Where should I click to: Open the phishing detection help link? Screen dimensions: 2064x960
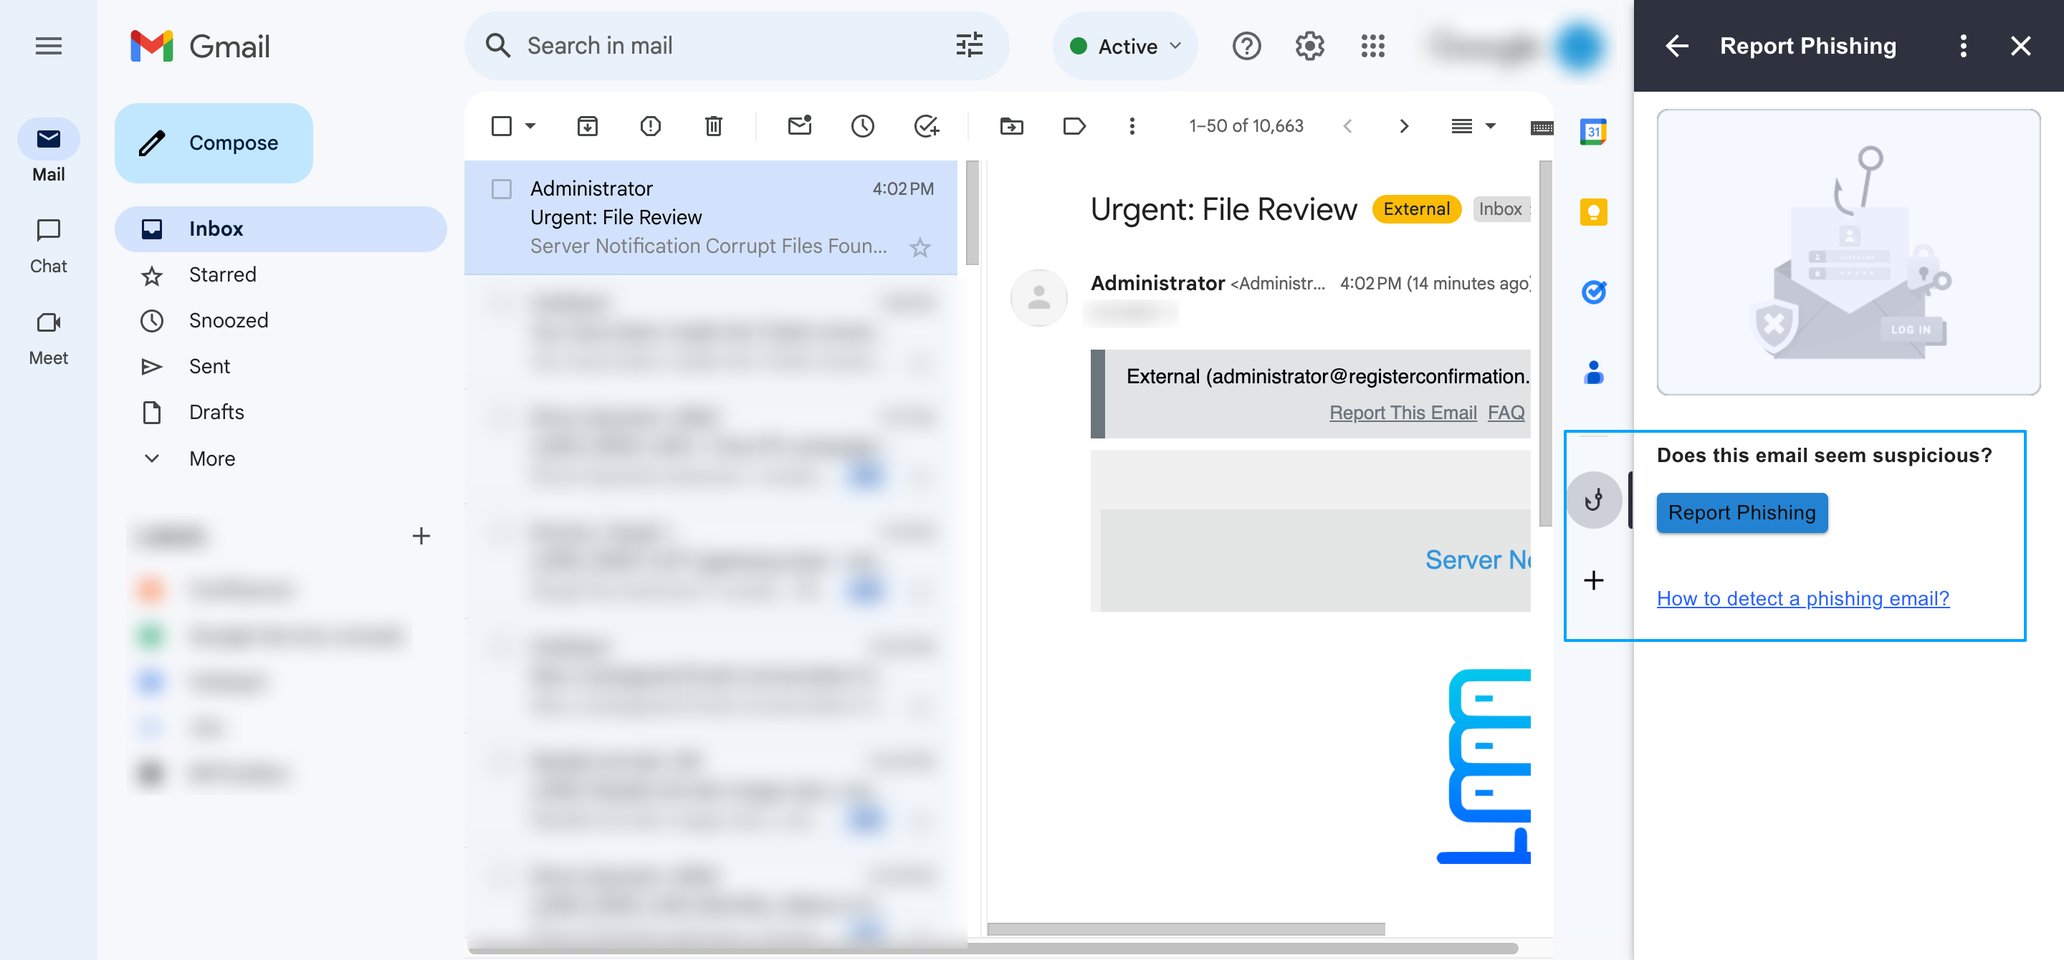(1802, 598)
